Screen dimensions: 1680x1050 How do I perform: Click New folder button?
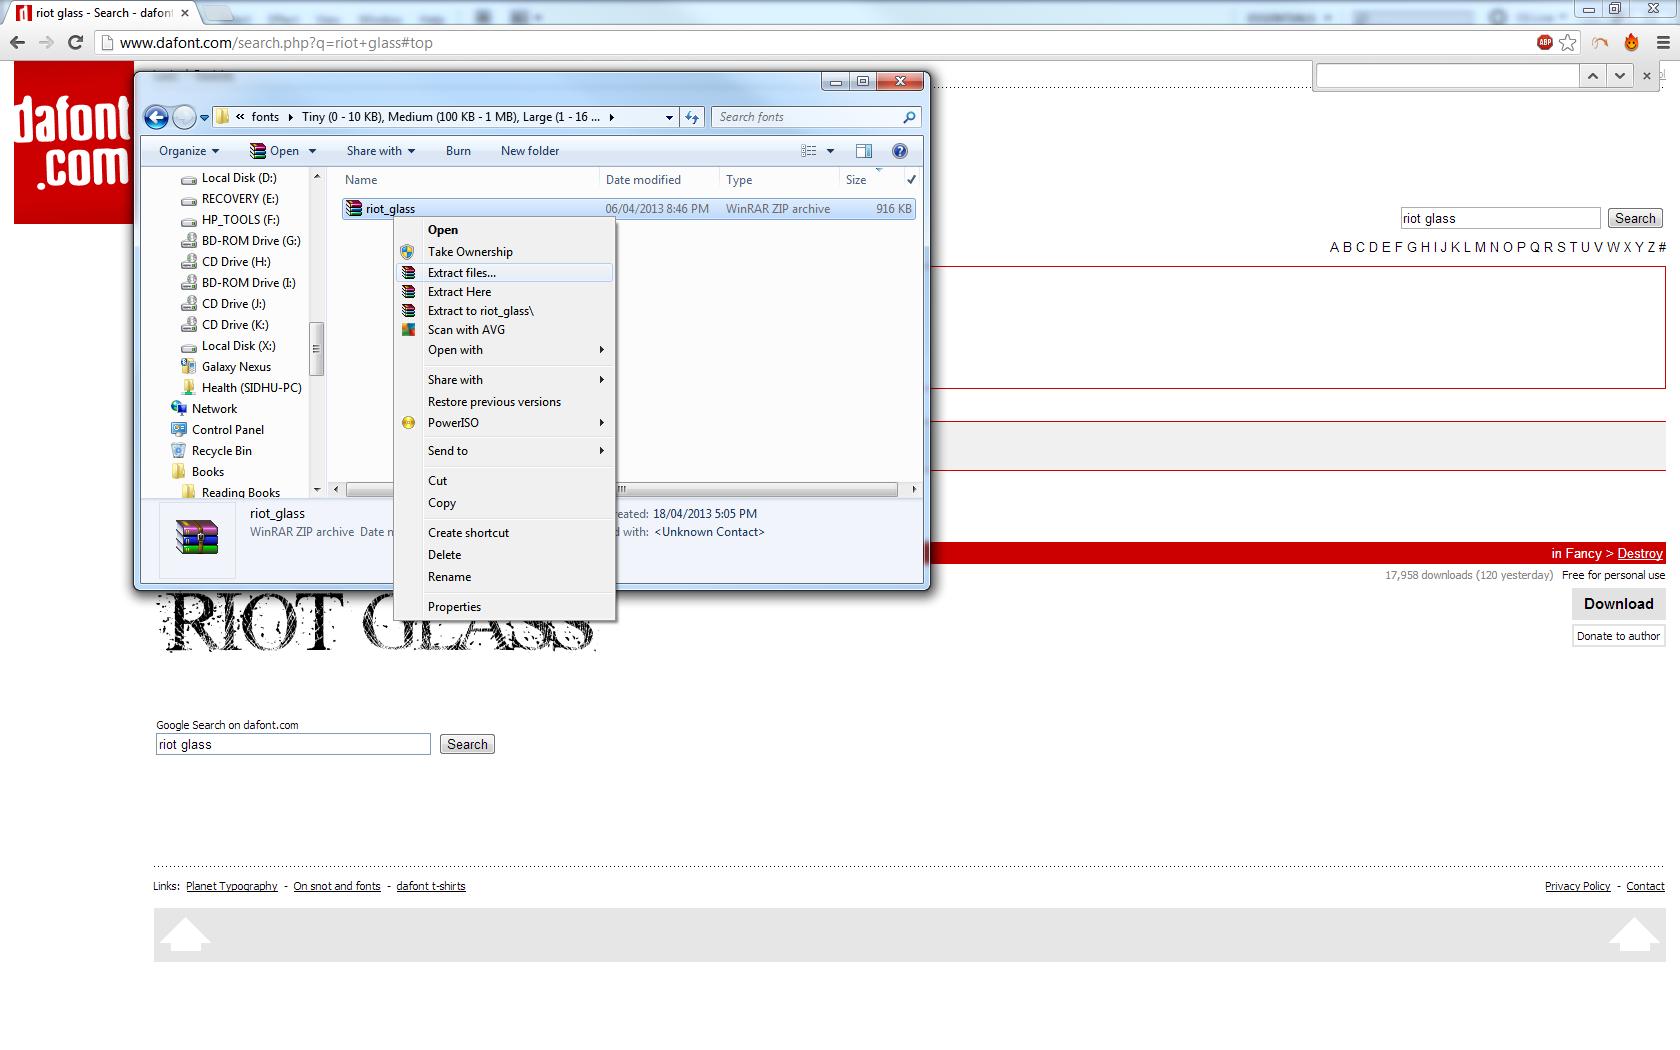point(530,151)
